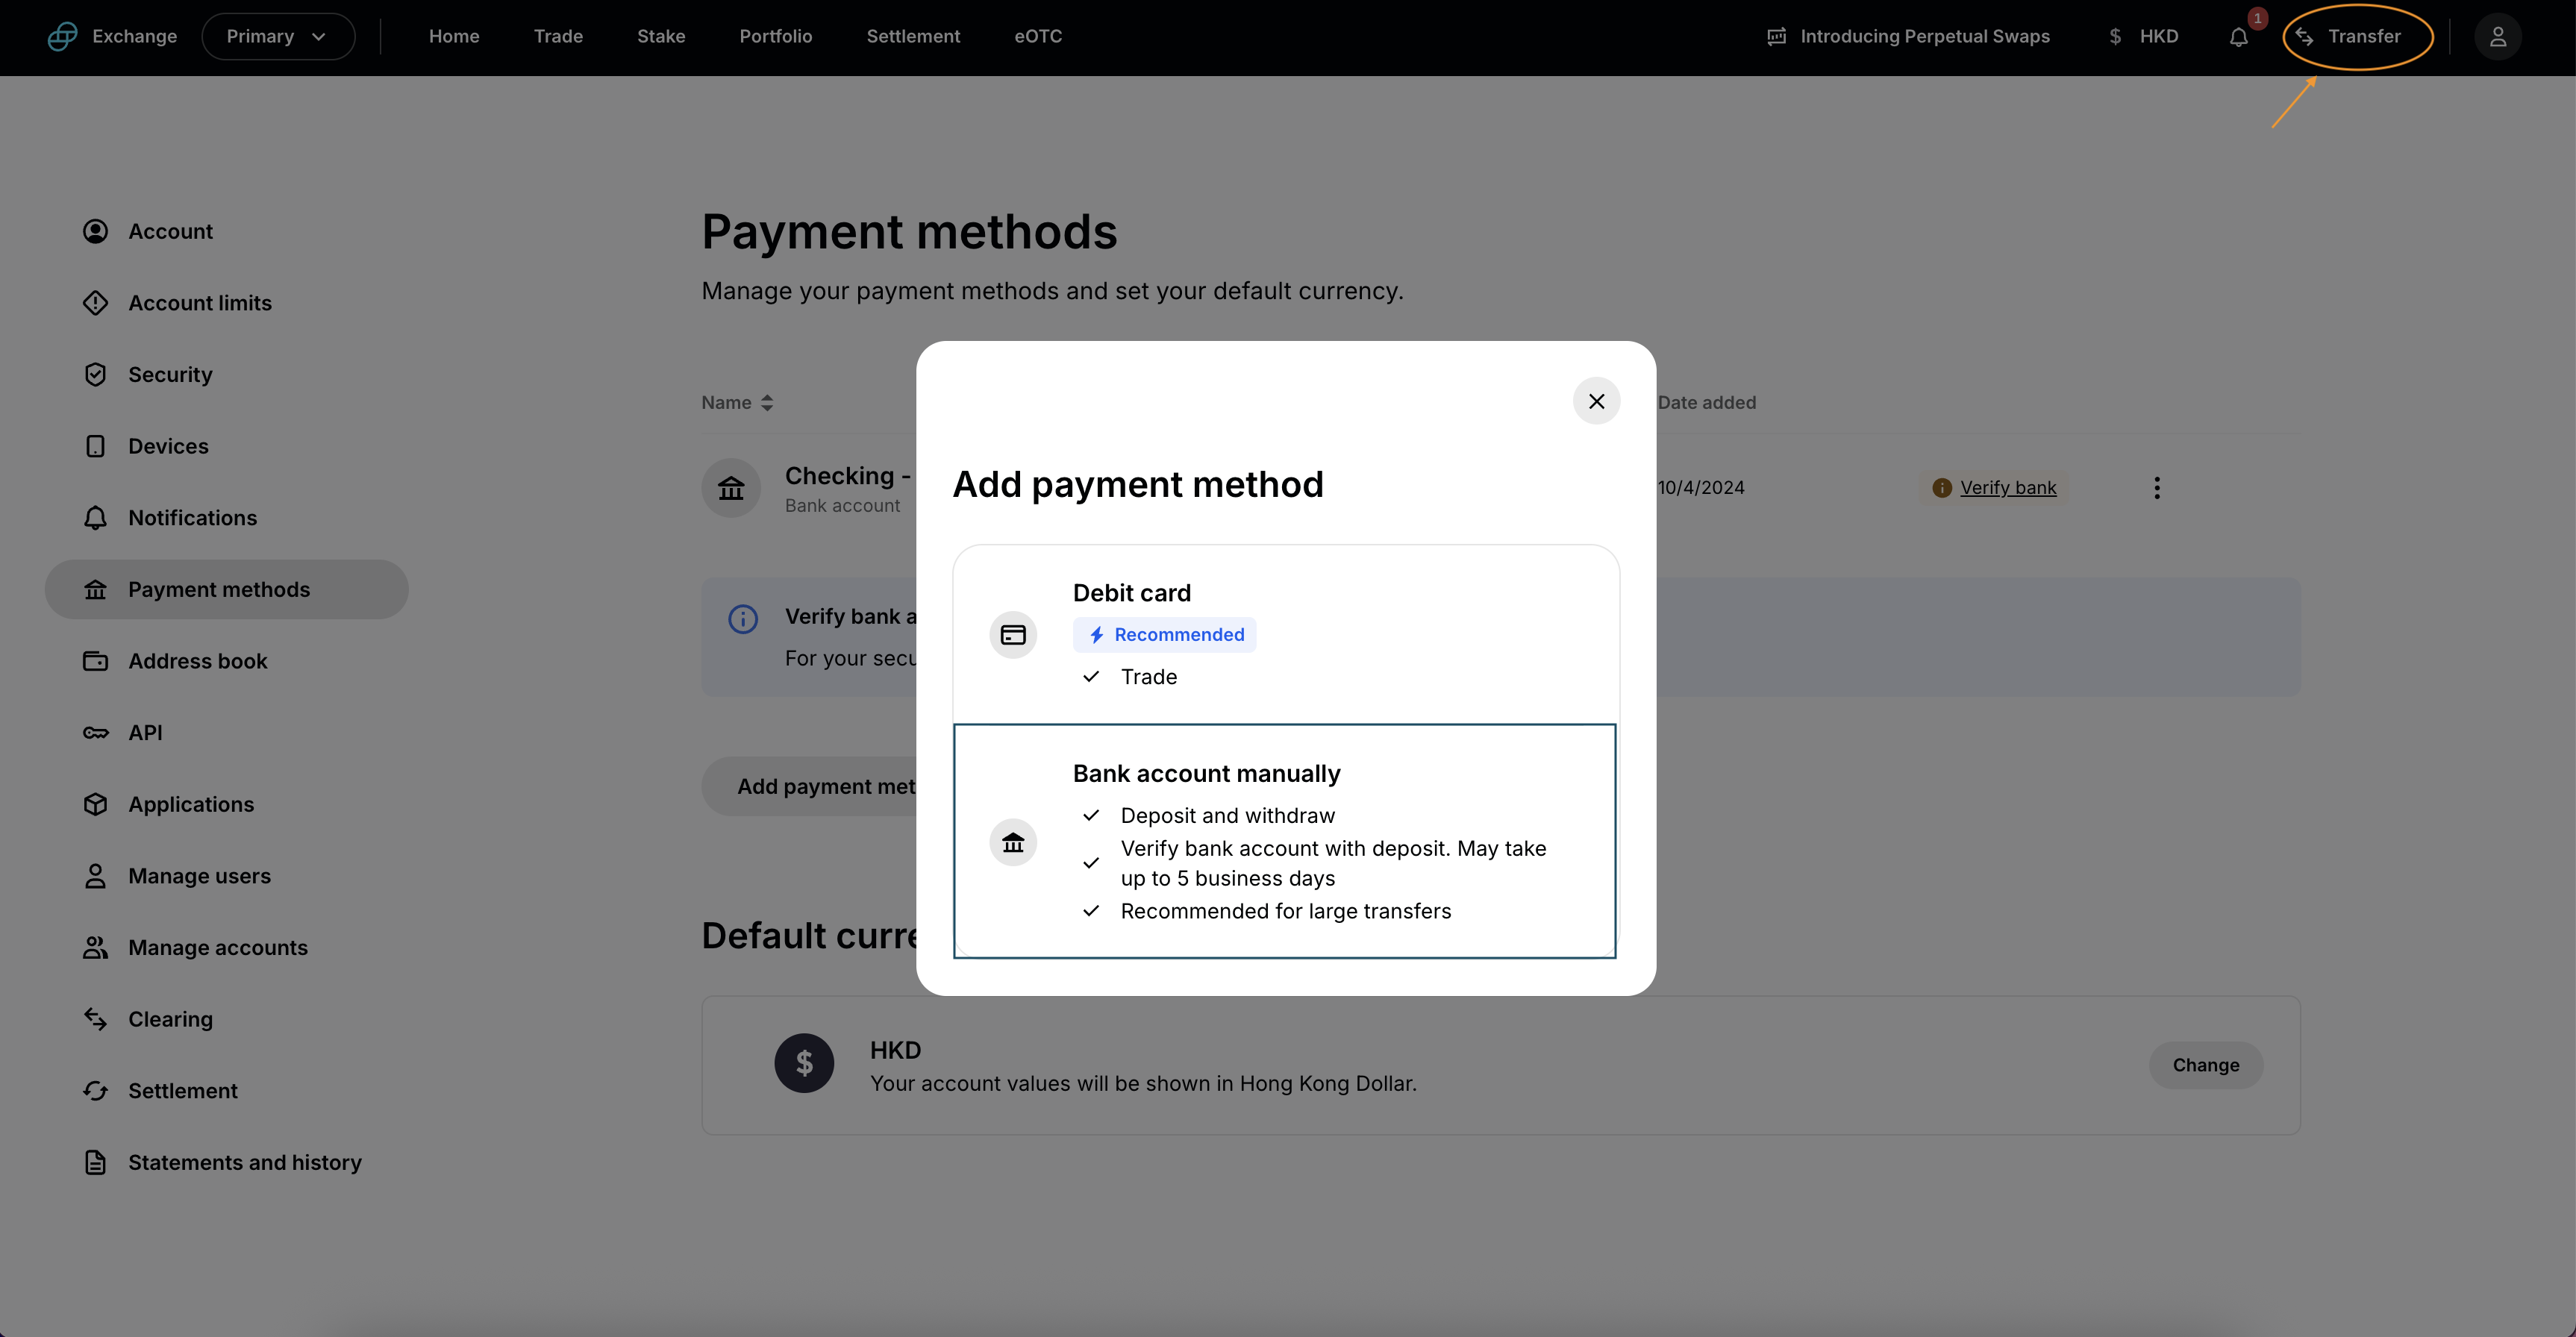2576x1337 pixels.
Task: Go to the eOTC navigation item
Action: pos(1037,37)
